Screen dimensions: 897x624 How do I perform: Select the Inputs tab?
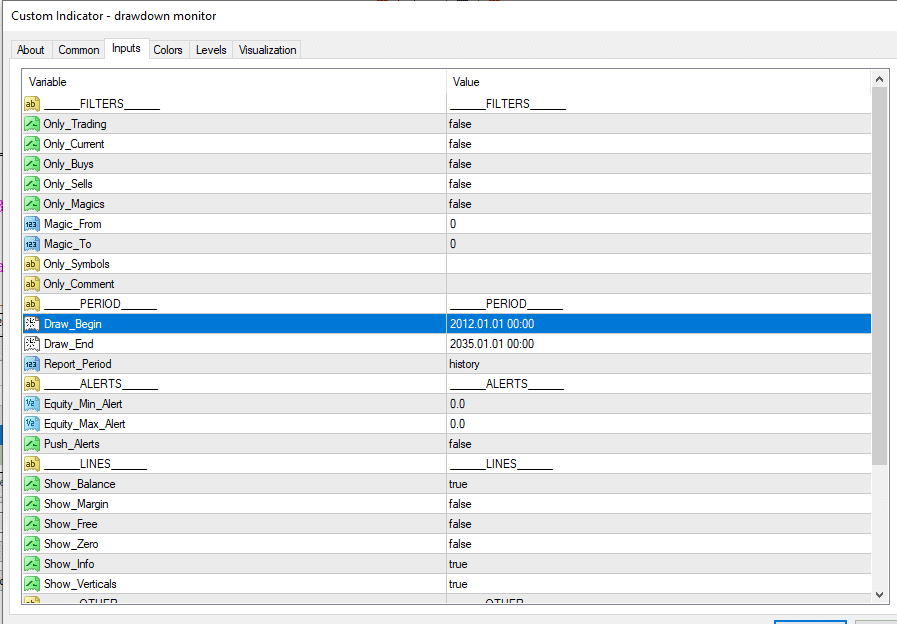pos(126,49)
